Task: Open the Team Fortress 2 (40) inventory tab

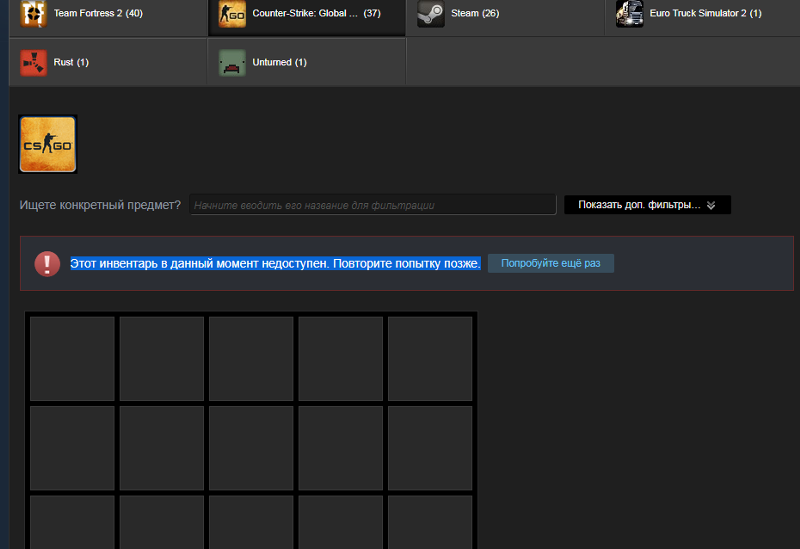Action: pyautogui.click(x=97, y=14)
